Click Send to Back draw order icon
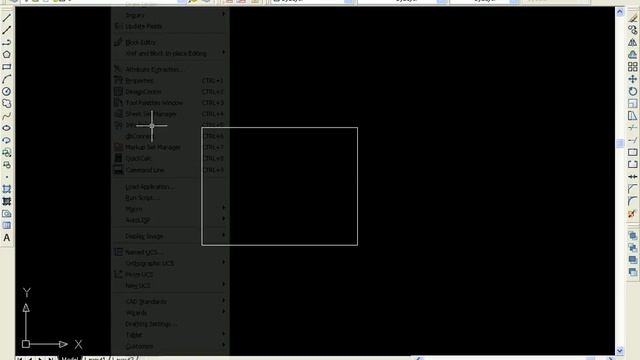Screen dimensions: 640x360 tap(633, 248)
